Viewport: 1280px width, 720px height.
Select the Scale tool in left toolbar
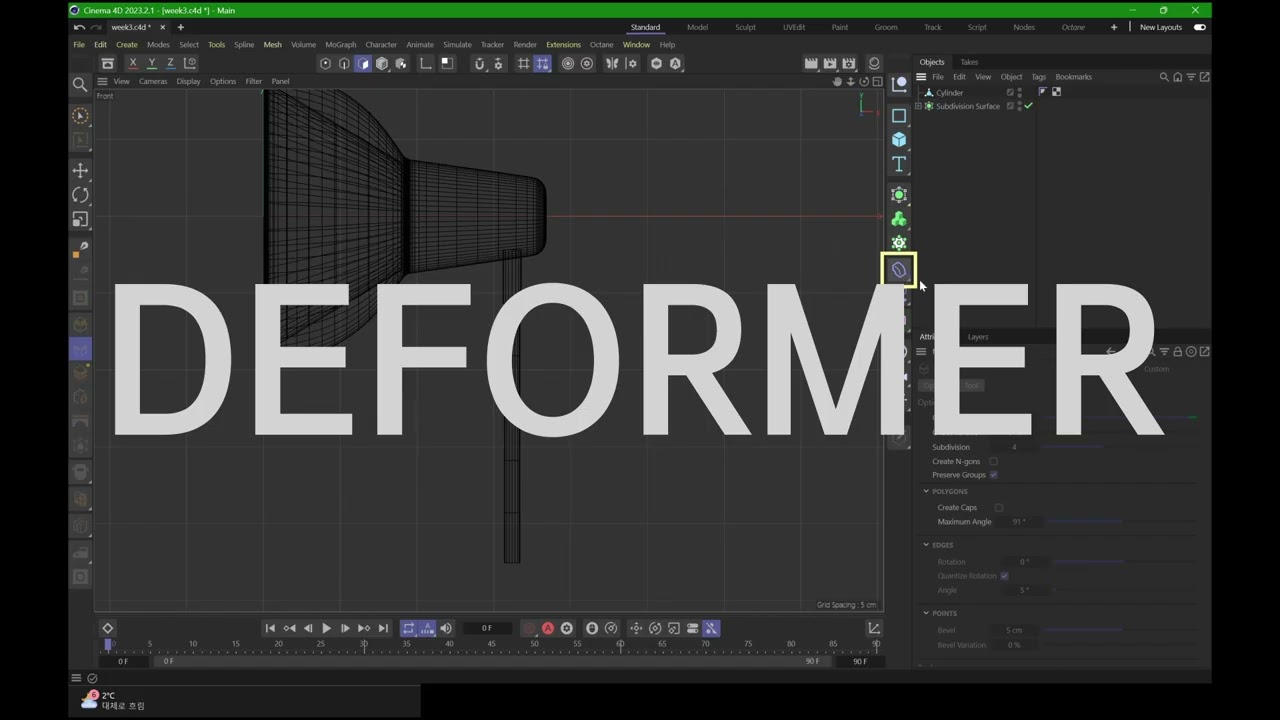(80, 219)
